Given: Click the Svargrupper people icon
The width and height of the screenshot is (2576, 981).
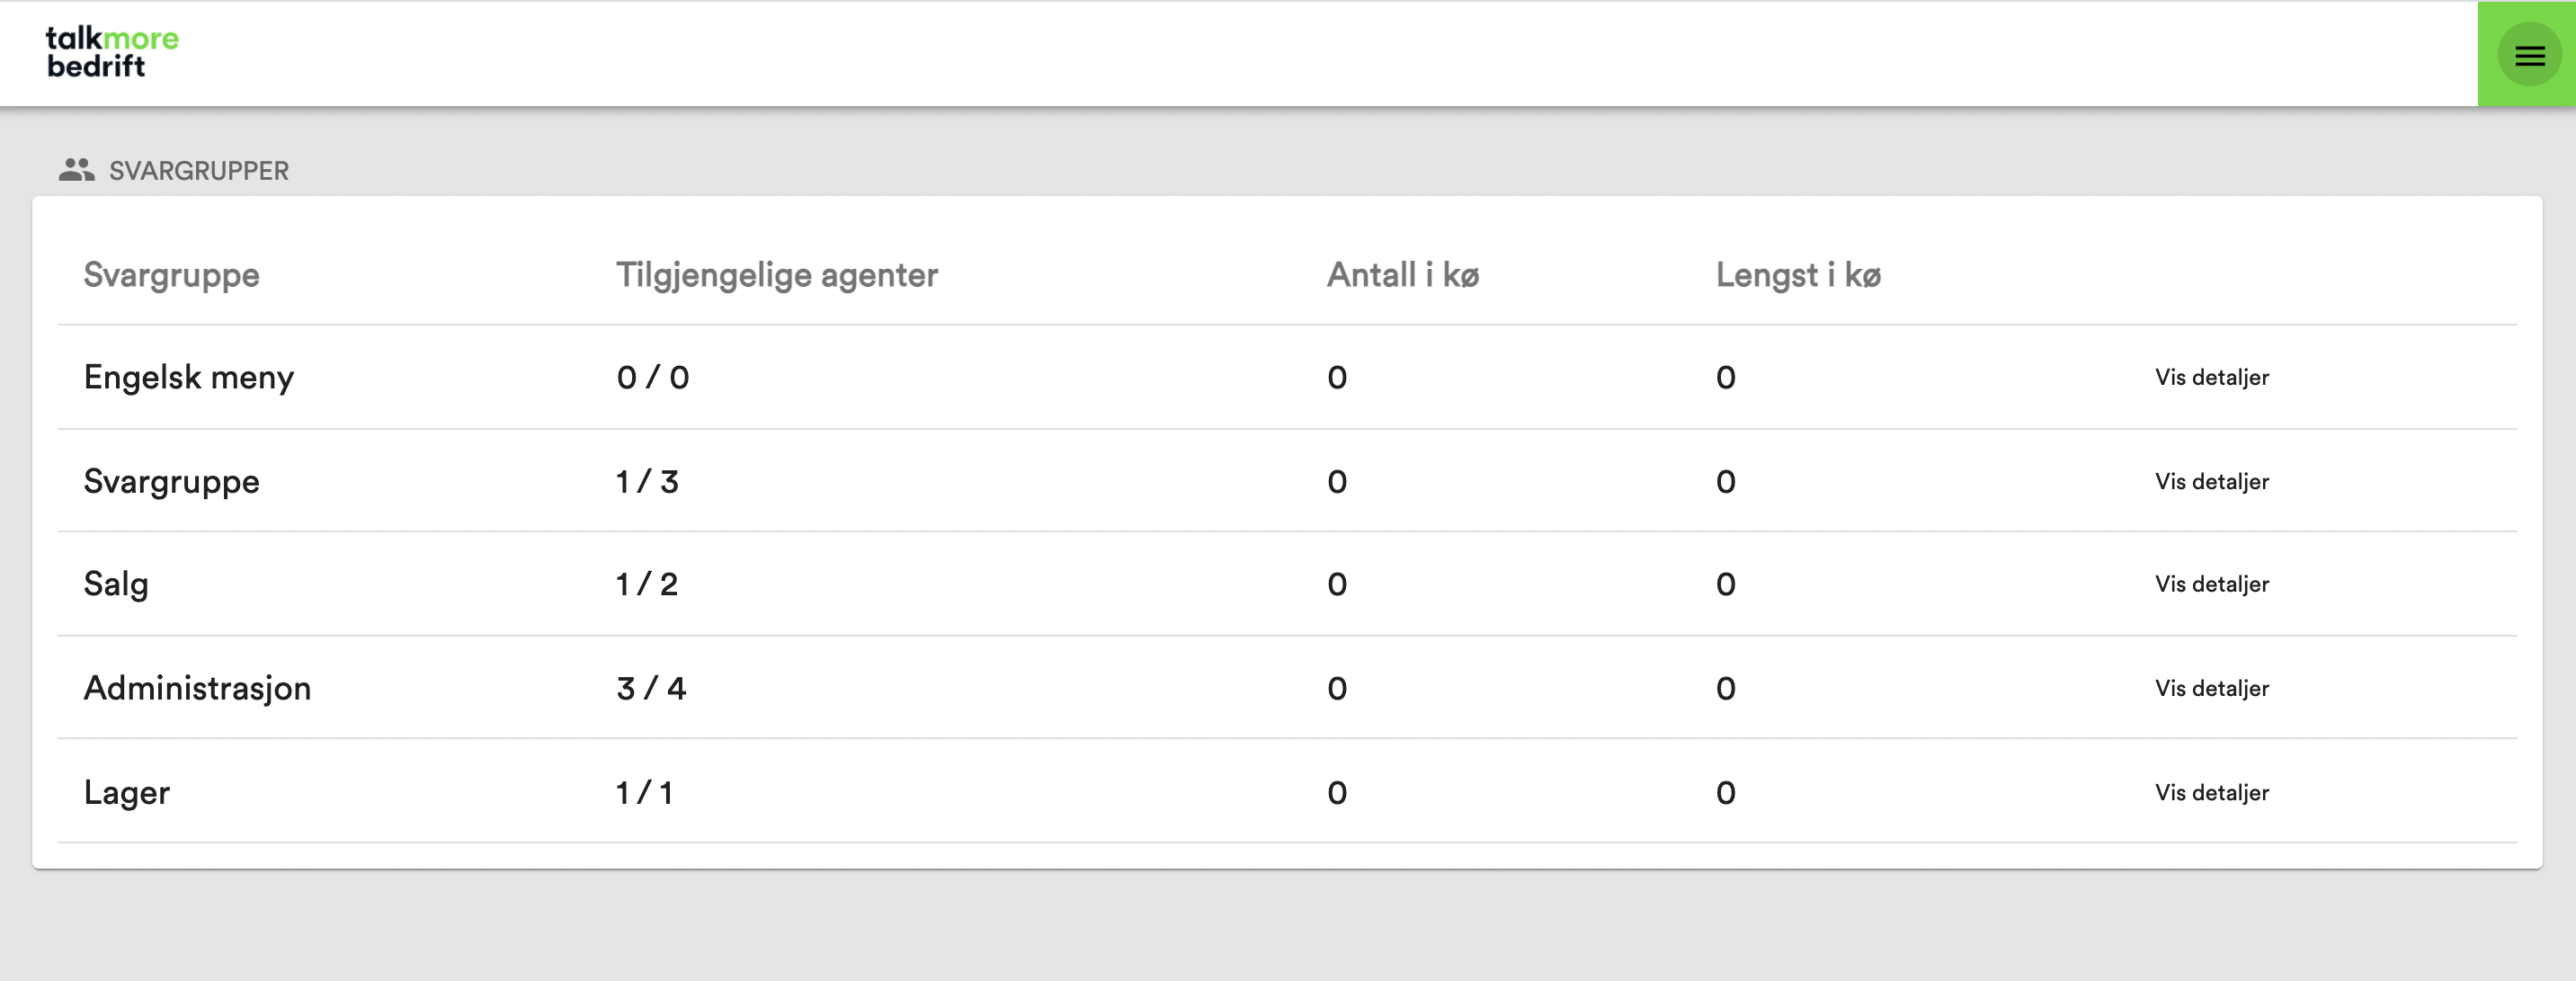Looking at the screenshot, I should (76, 170).
